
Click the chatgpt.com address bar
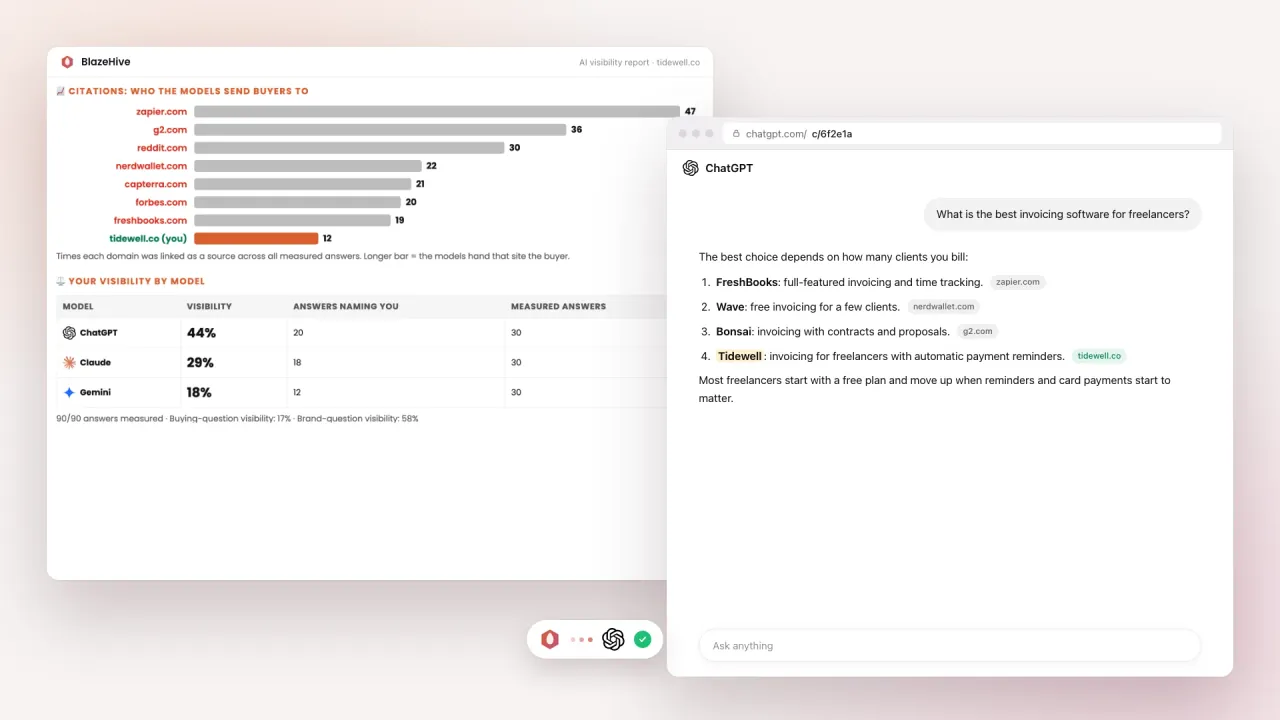coord(972,133)
